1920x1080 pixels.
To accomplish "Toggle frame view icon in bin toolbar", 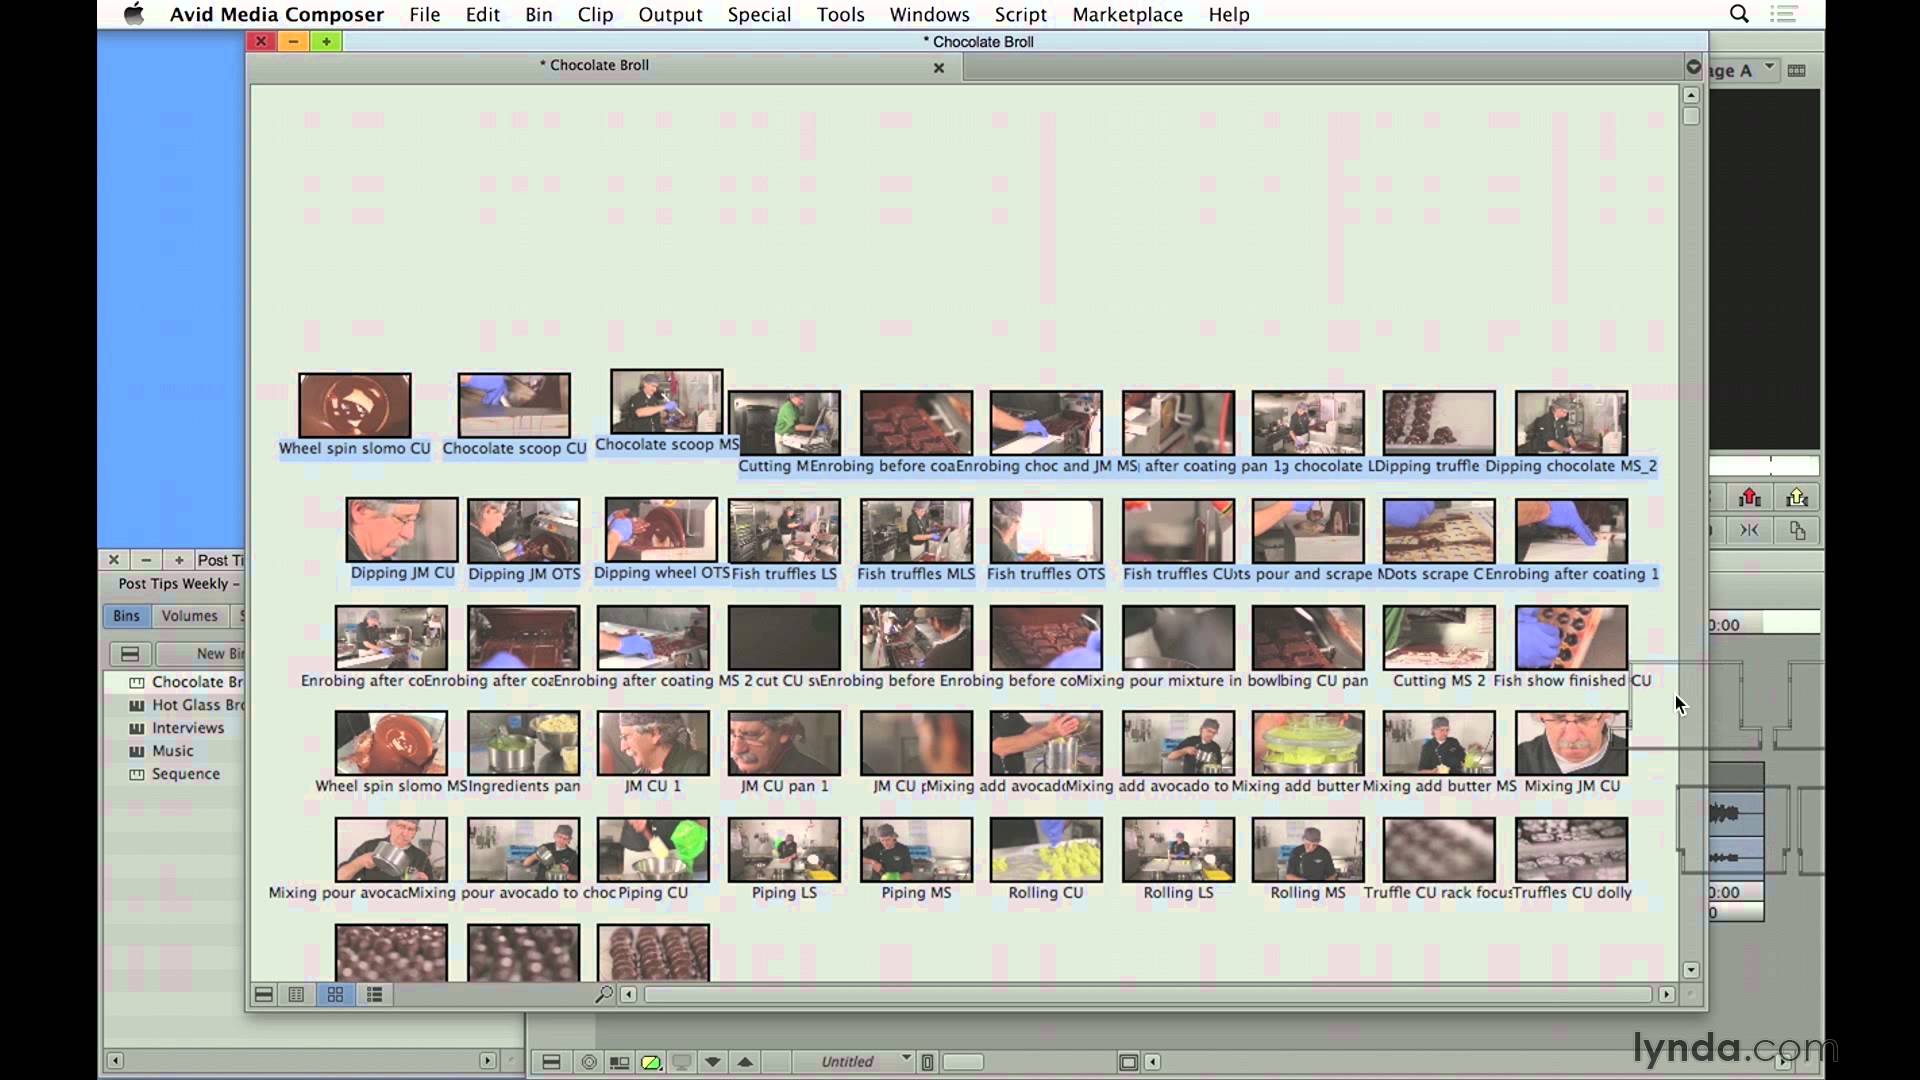I will 335,994.
